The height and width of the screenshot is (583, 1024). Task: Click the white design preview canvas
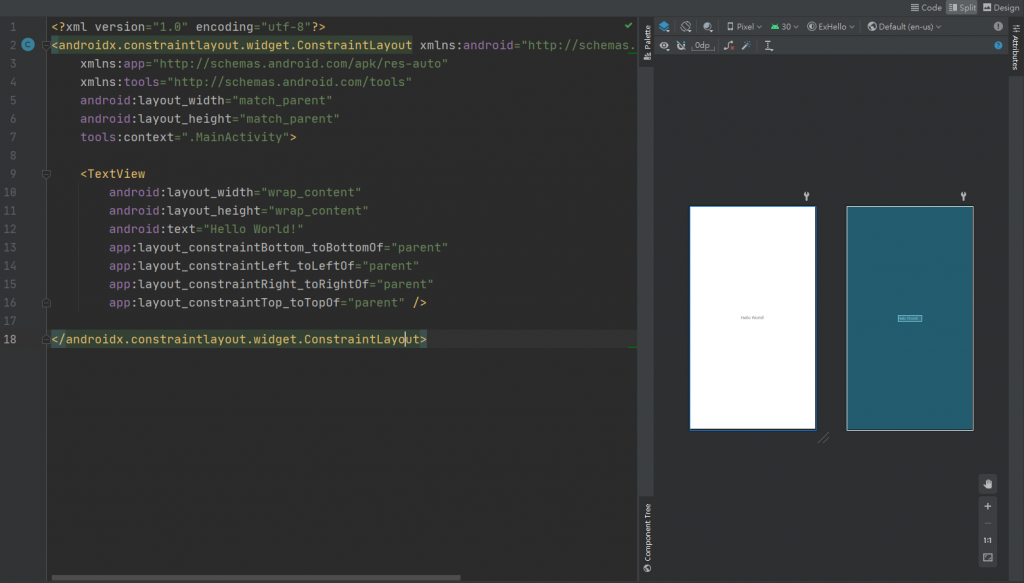(x=752, y=318)
